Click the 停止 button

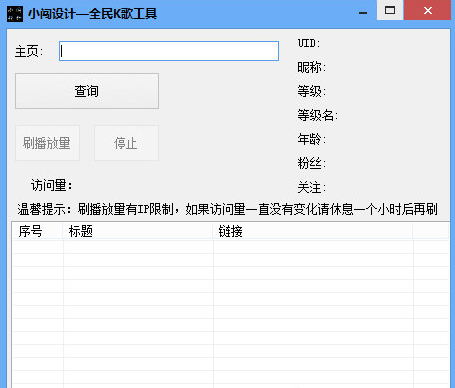point(126,143)
